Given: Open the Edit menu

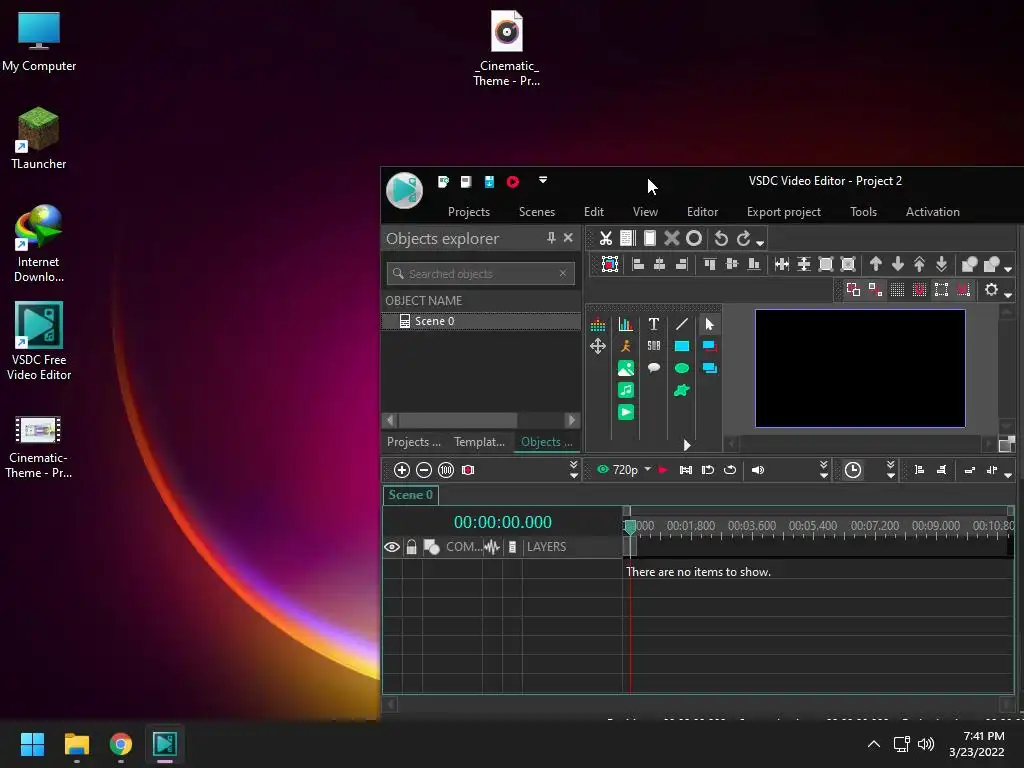Looking at the screenshot, I should [x=594, y=212].
